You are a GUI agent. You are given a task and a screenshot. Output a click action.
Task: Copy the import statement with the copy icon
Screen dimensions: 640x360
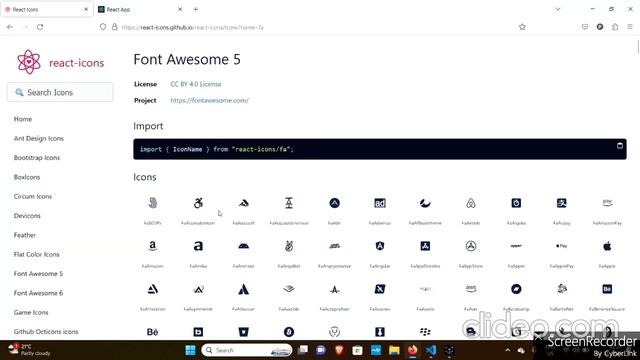point(620,145)
